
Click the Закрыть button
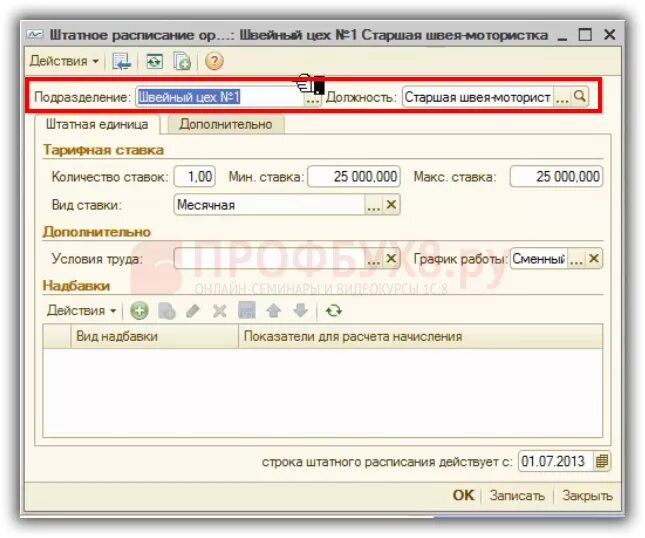(x=587, y=495)
